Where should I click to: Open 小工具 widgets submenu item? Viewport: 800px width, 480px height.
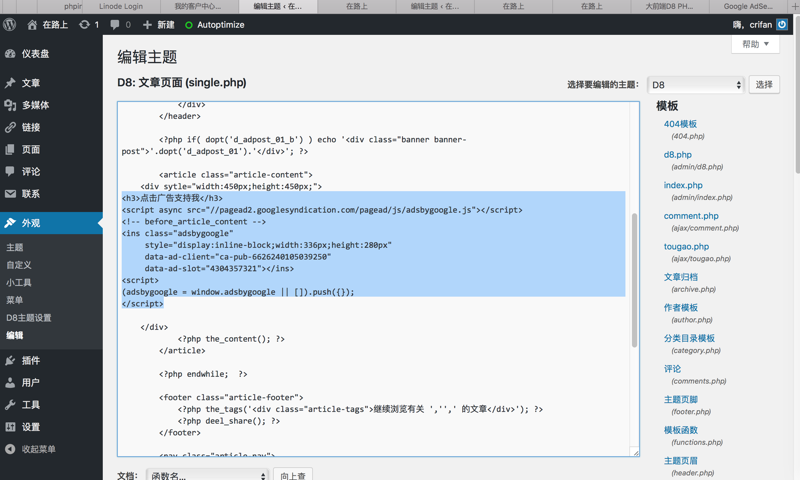19,283
